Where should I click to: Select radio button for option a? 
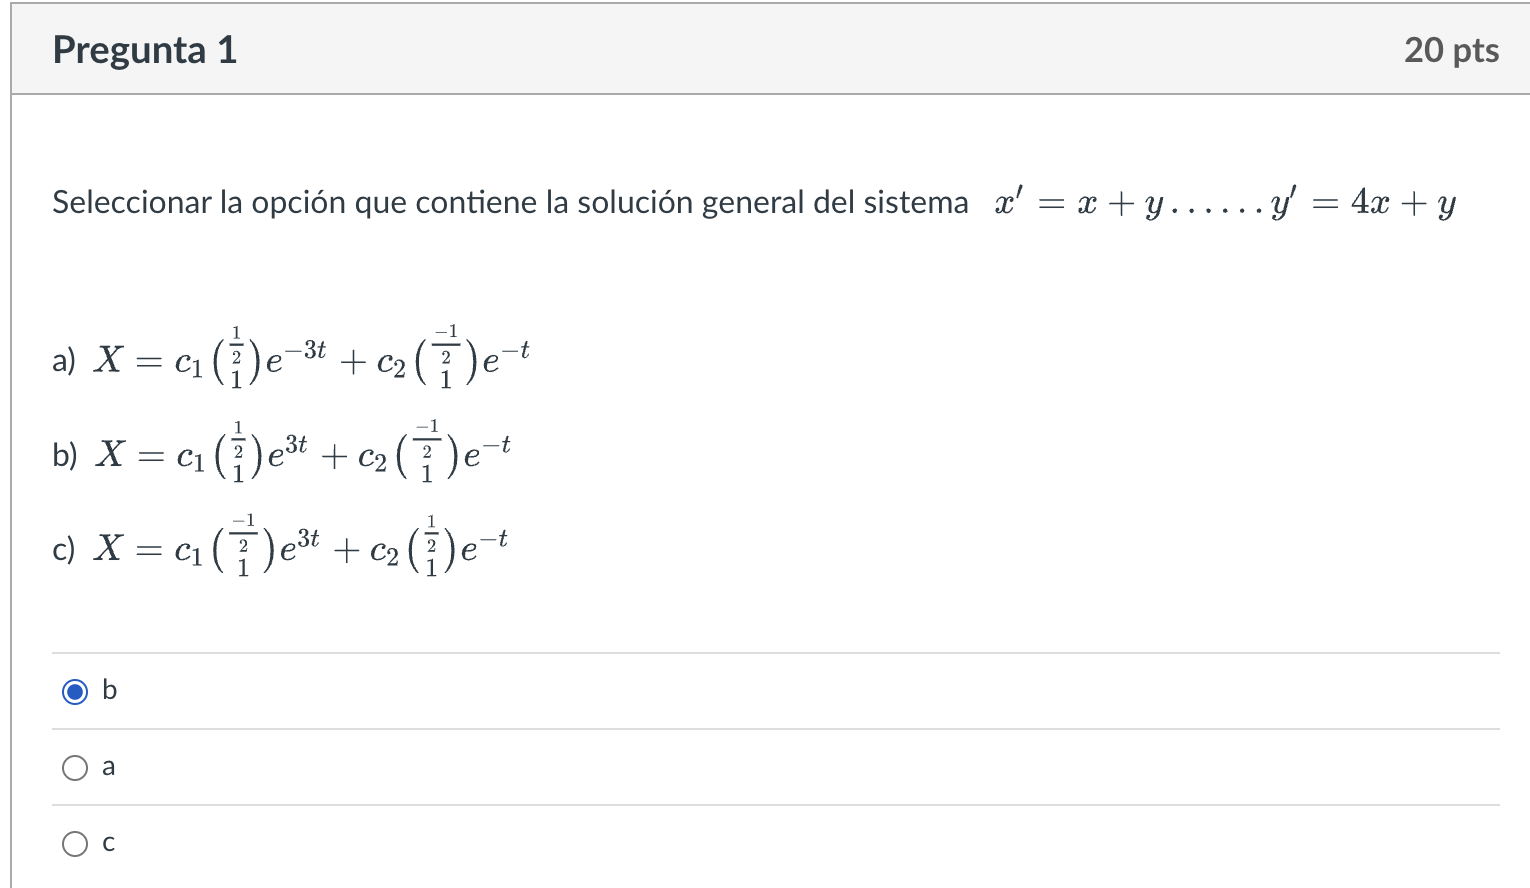(75, 767)
